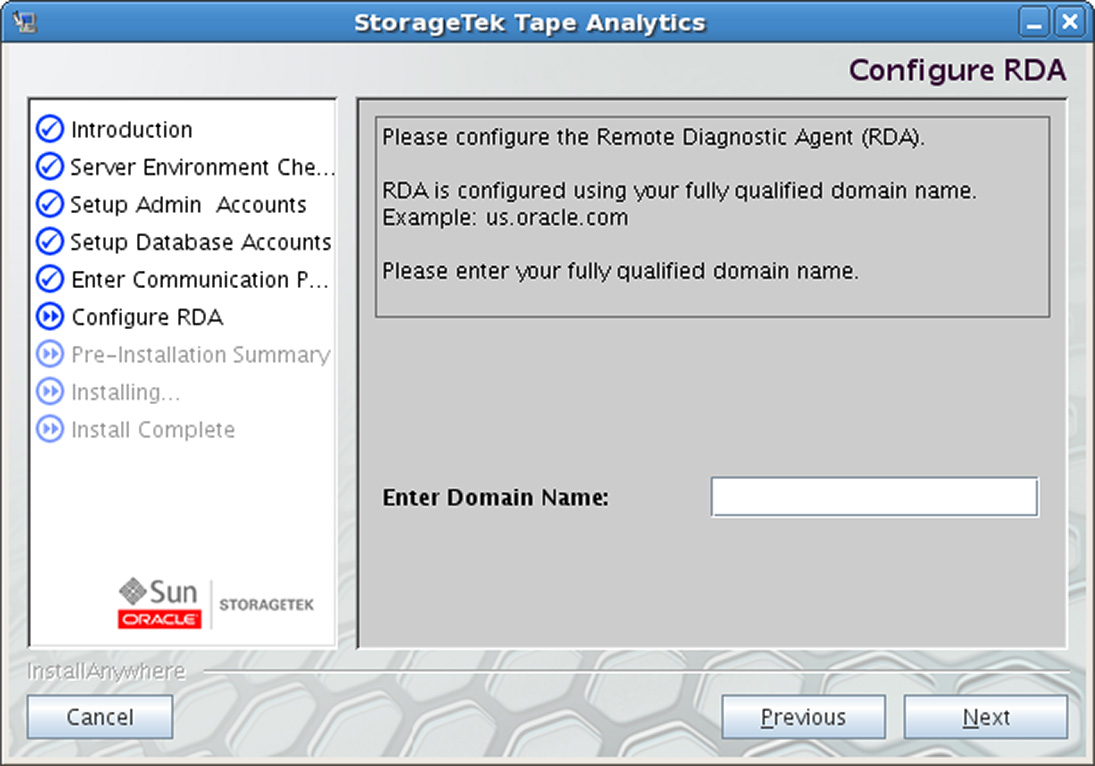Proceed with the Next button
Screen dimensions: 1095x766
(x=986, y=717)
